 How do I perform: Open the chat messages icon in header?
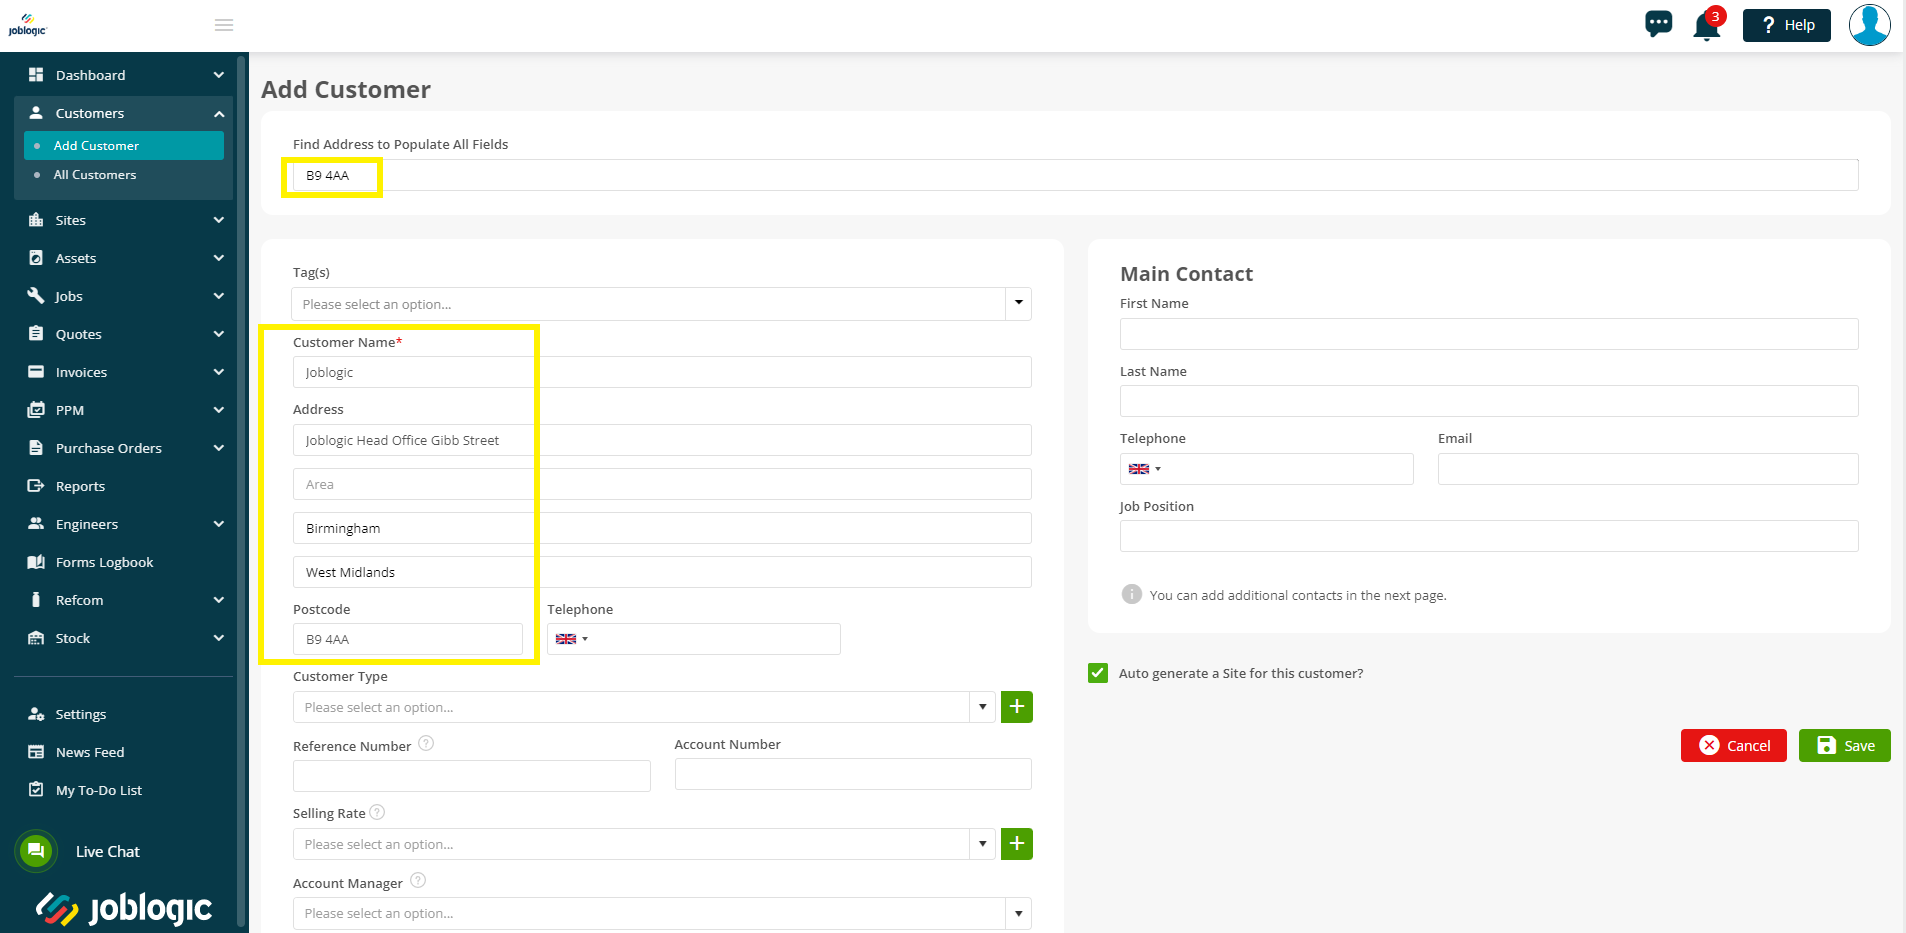pos(1658,24)
